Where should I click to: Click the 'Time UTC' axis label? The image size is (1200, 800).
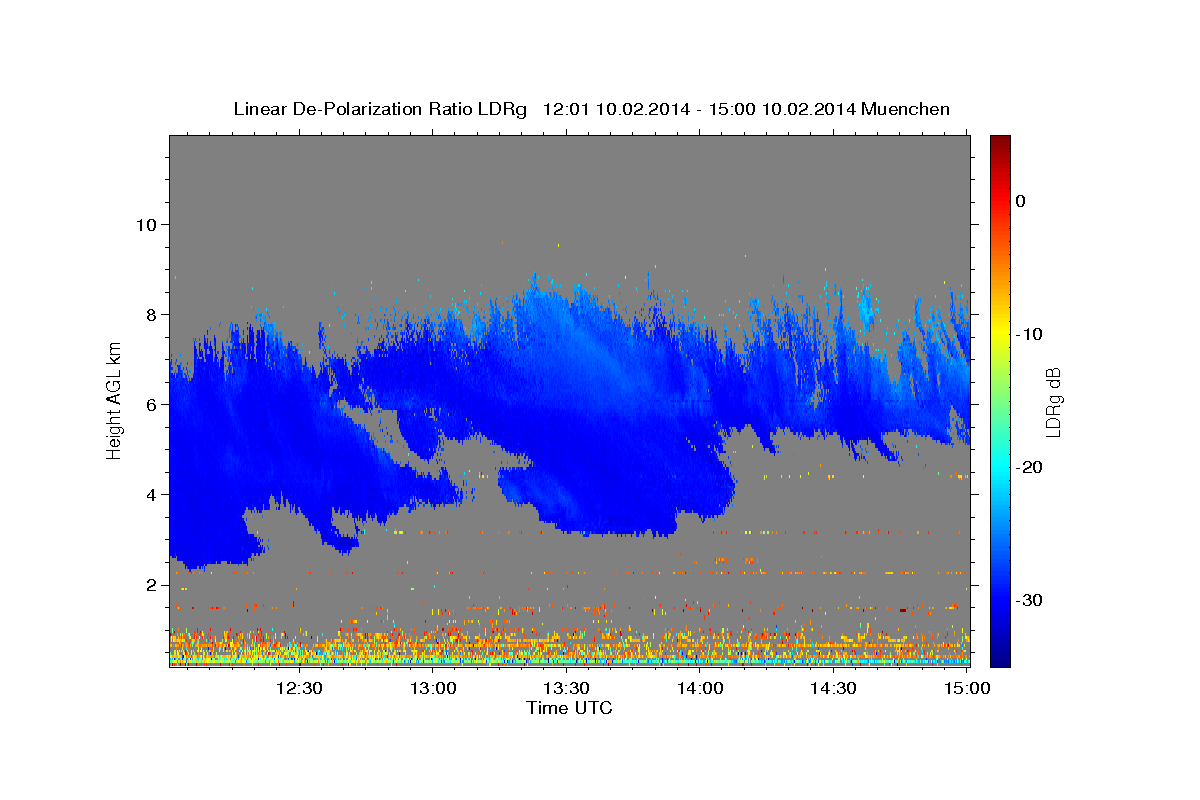pyautogui.click(x=569, y=708)
